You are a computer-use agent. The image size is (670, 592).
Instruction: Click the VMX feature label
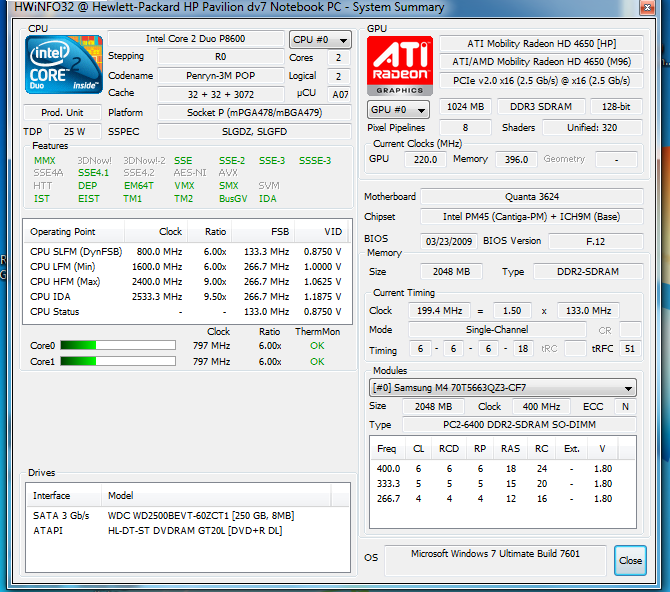184,186
